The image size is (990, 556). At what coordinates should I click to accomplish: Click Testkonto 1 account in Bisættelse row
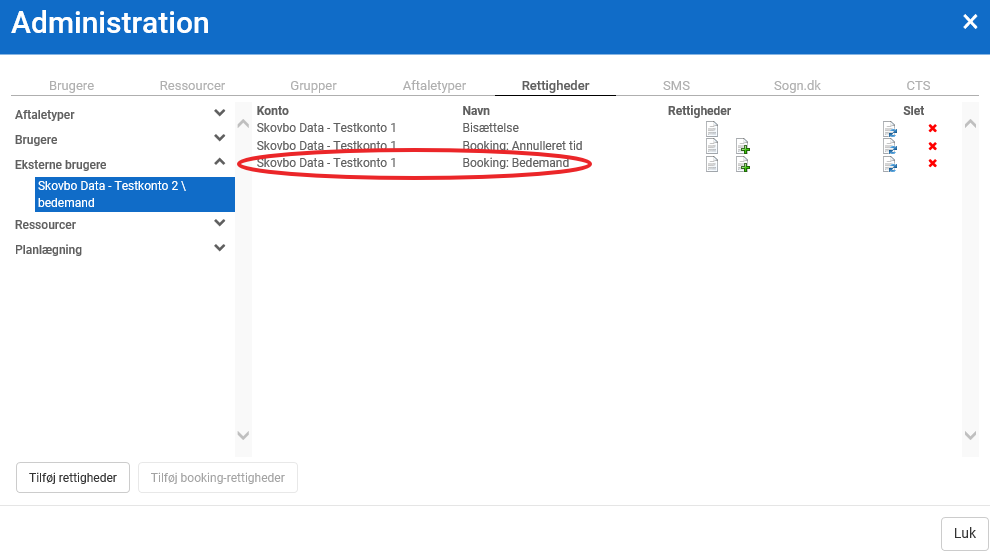[326, 127]
